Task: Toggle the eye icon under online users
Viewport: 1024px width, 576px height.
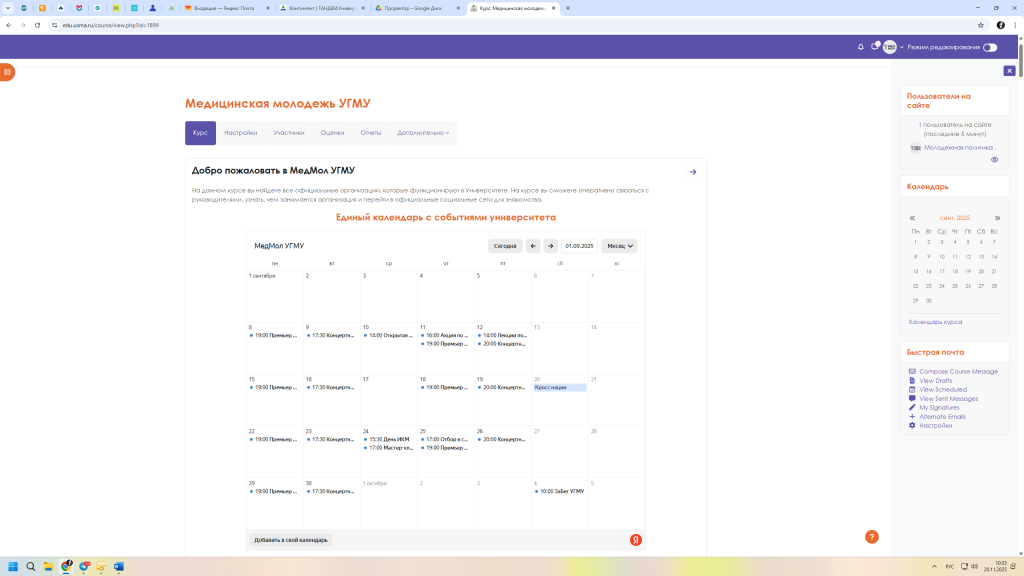Action: click(x=994, y=160)
